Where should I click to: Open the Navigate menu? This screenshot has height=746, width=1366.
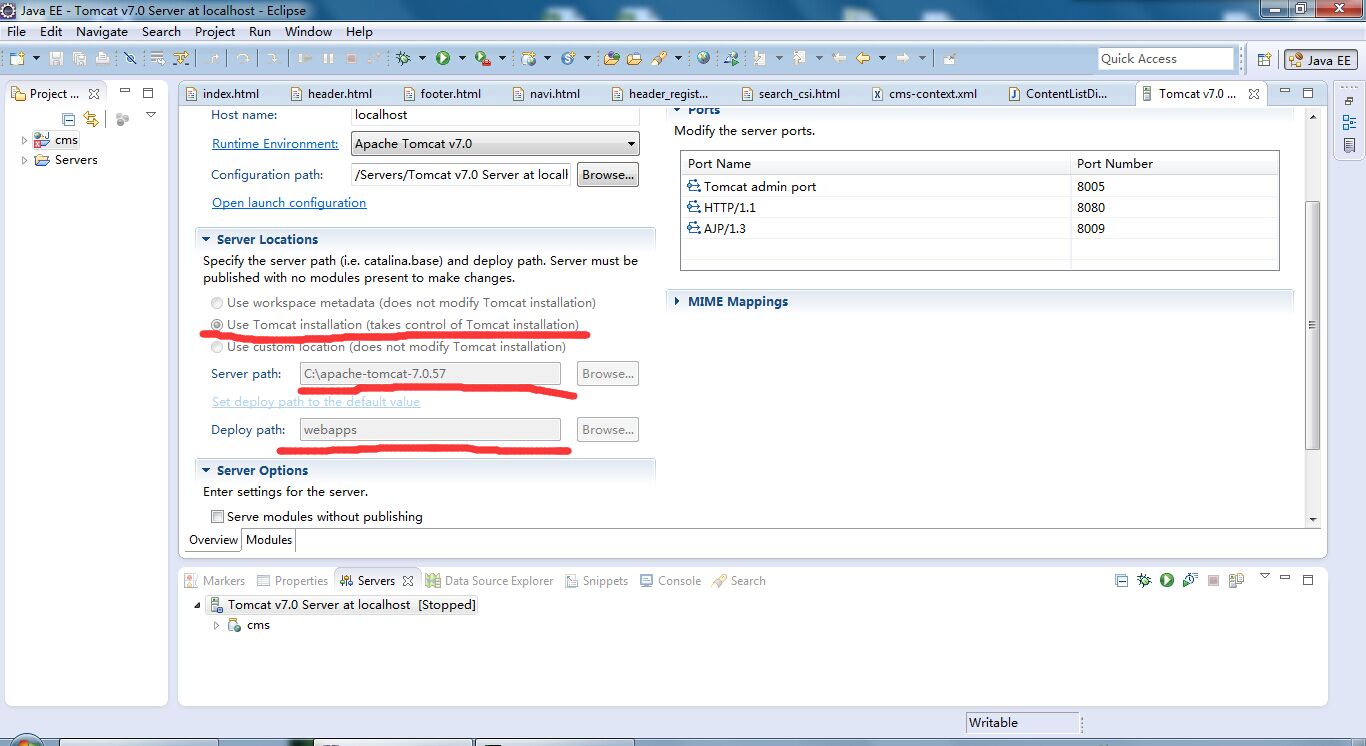(x=101, y=32)
